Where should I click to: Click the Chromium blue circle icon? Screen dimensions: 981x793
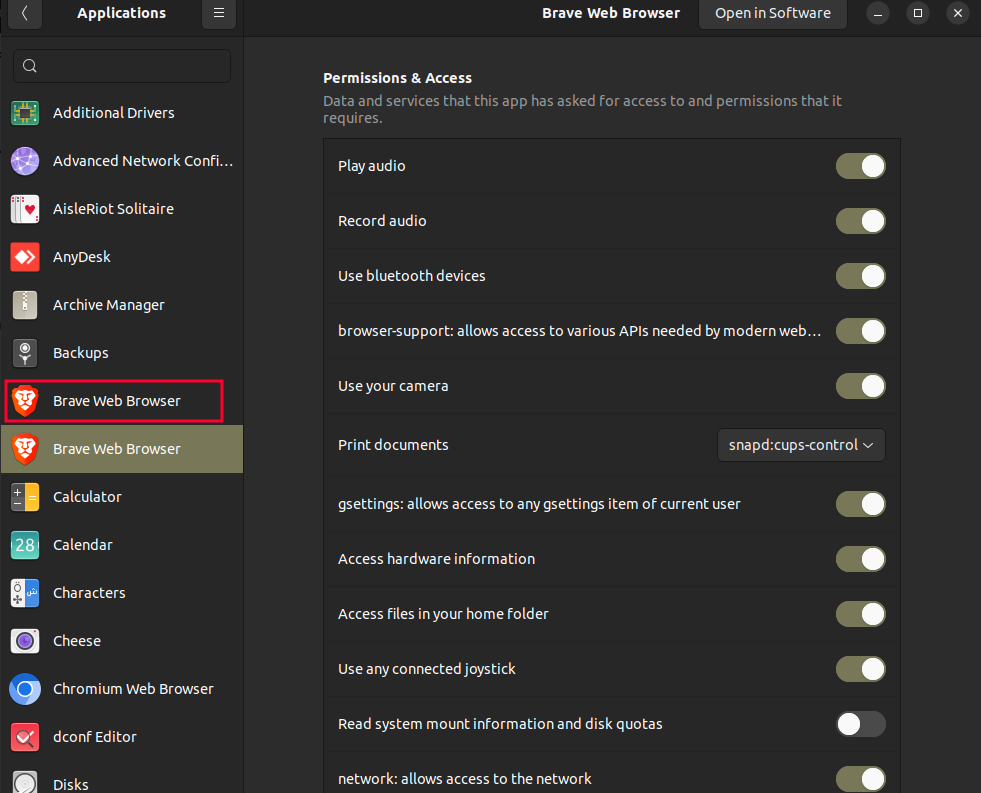[25, 689]
